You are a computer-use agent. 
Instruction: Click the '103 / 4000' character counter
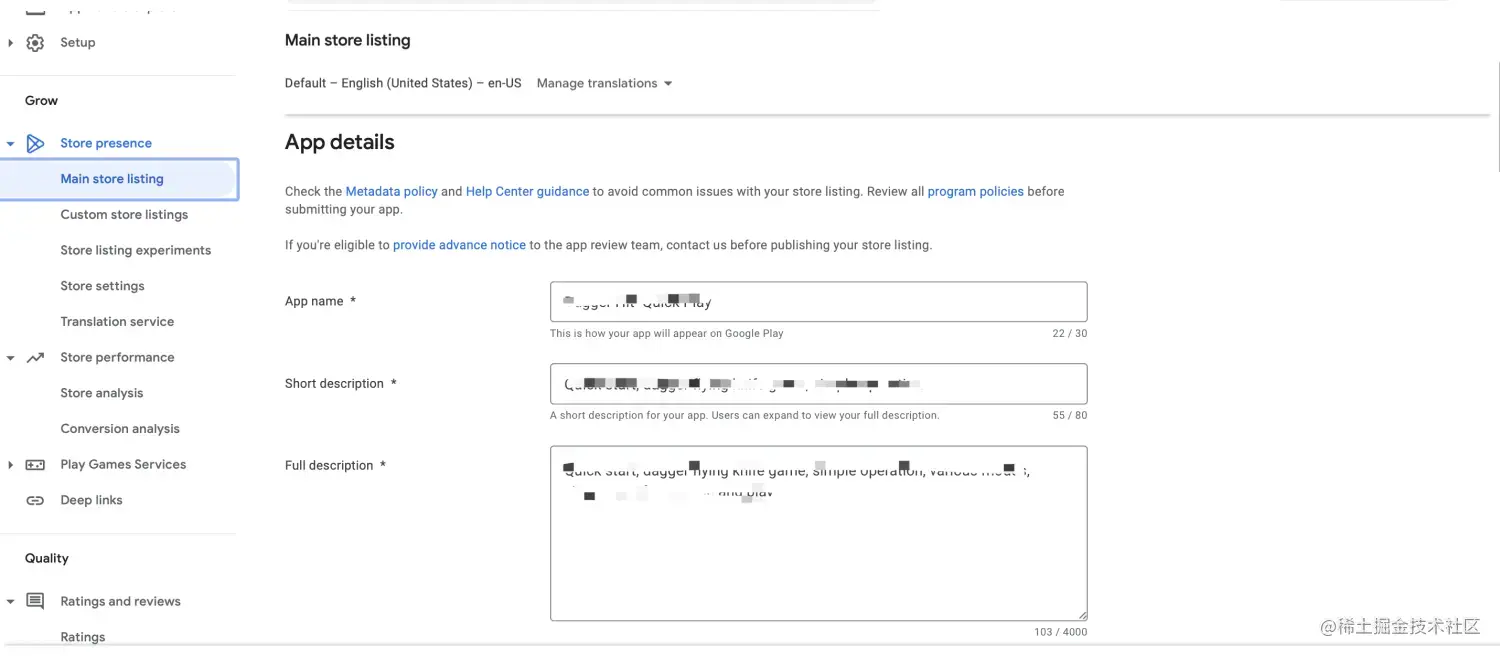(1061, 632)
